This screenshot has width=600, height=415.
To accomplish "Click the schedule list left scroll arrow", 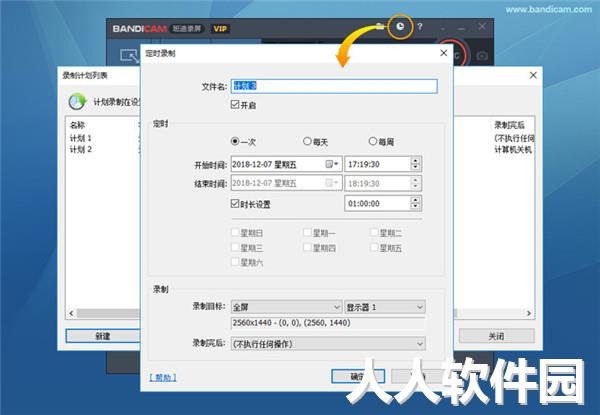I will pos(71,313).
